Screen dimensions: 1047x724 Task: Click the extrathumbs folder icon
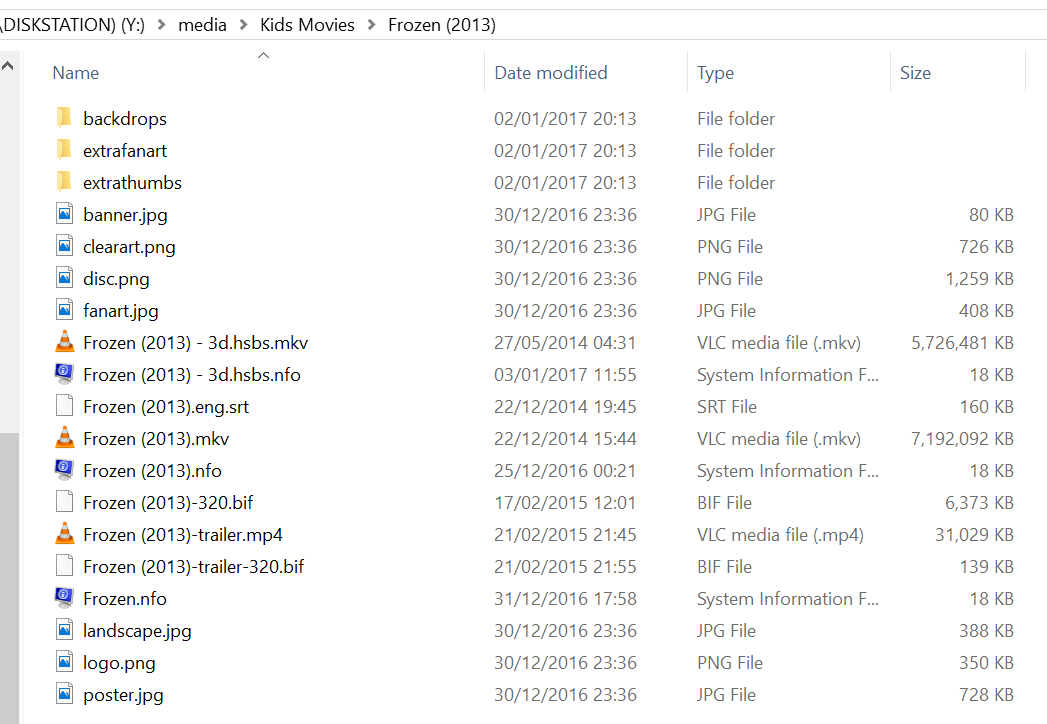click(64, 182)
